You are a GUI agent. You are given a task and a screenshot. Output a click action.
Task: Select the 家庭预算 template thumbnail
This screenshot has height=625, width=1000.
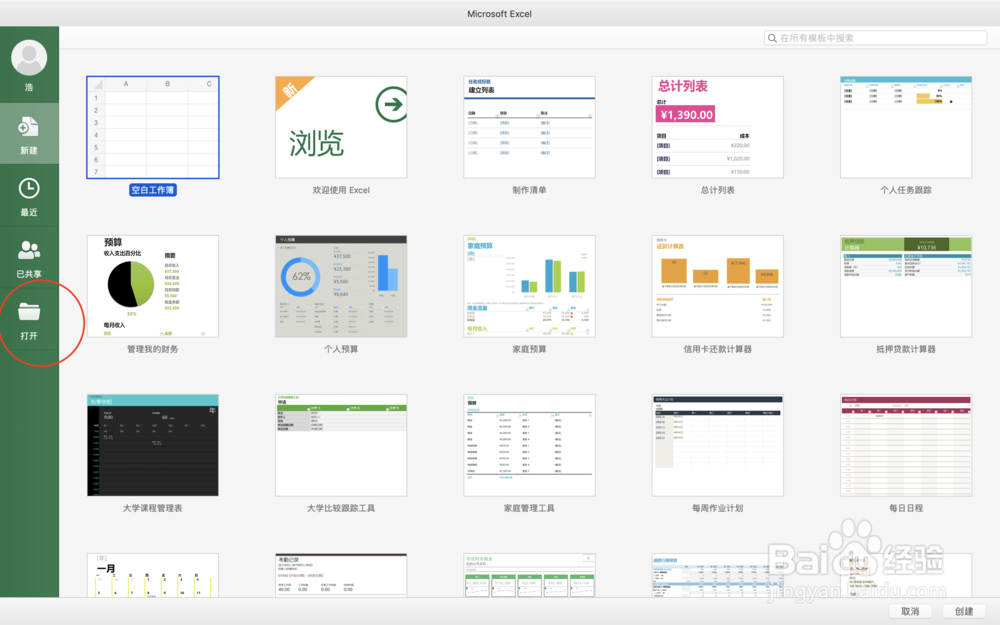coord(529,286)
